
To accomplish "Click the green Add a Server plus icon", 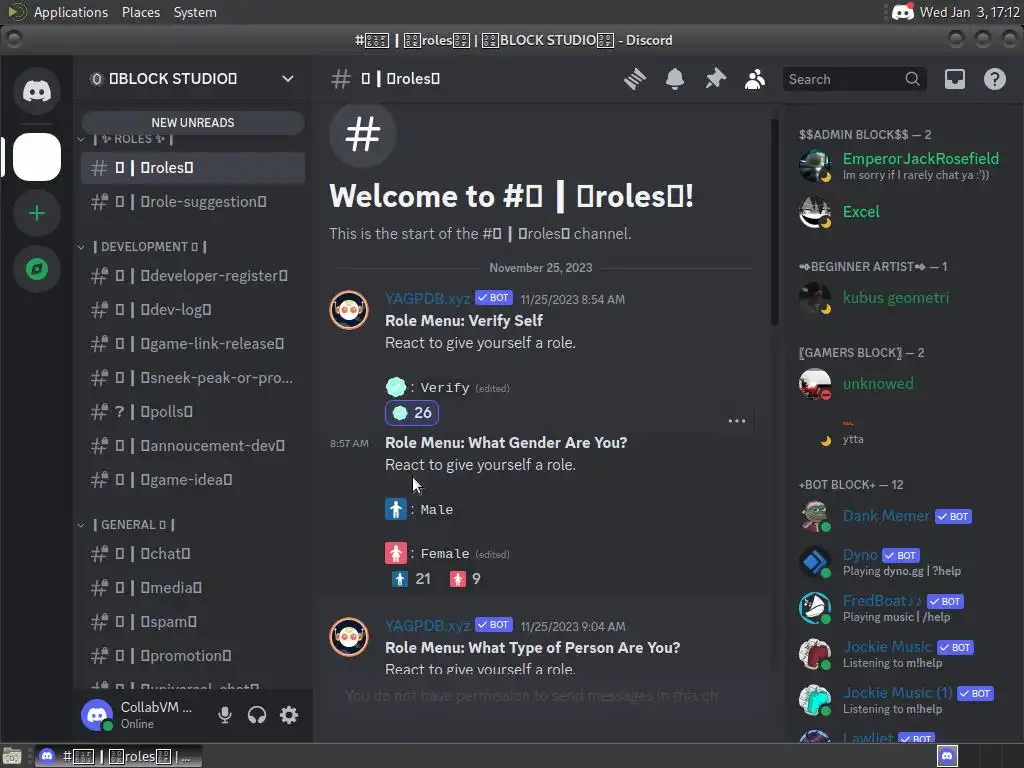I will click(37, 213).
